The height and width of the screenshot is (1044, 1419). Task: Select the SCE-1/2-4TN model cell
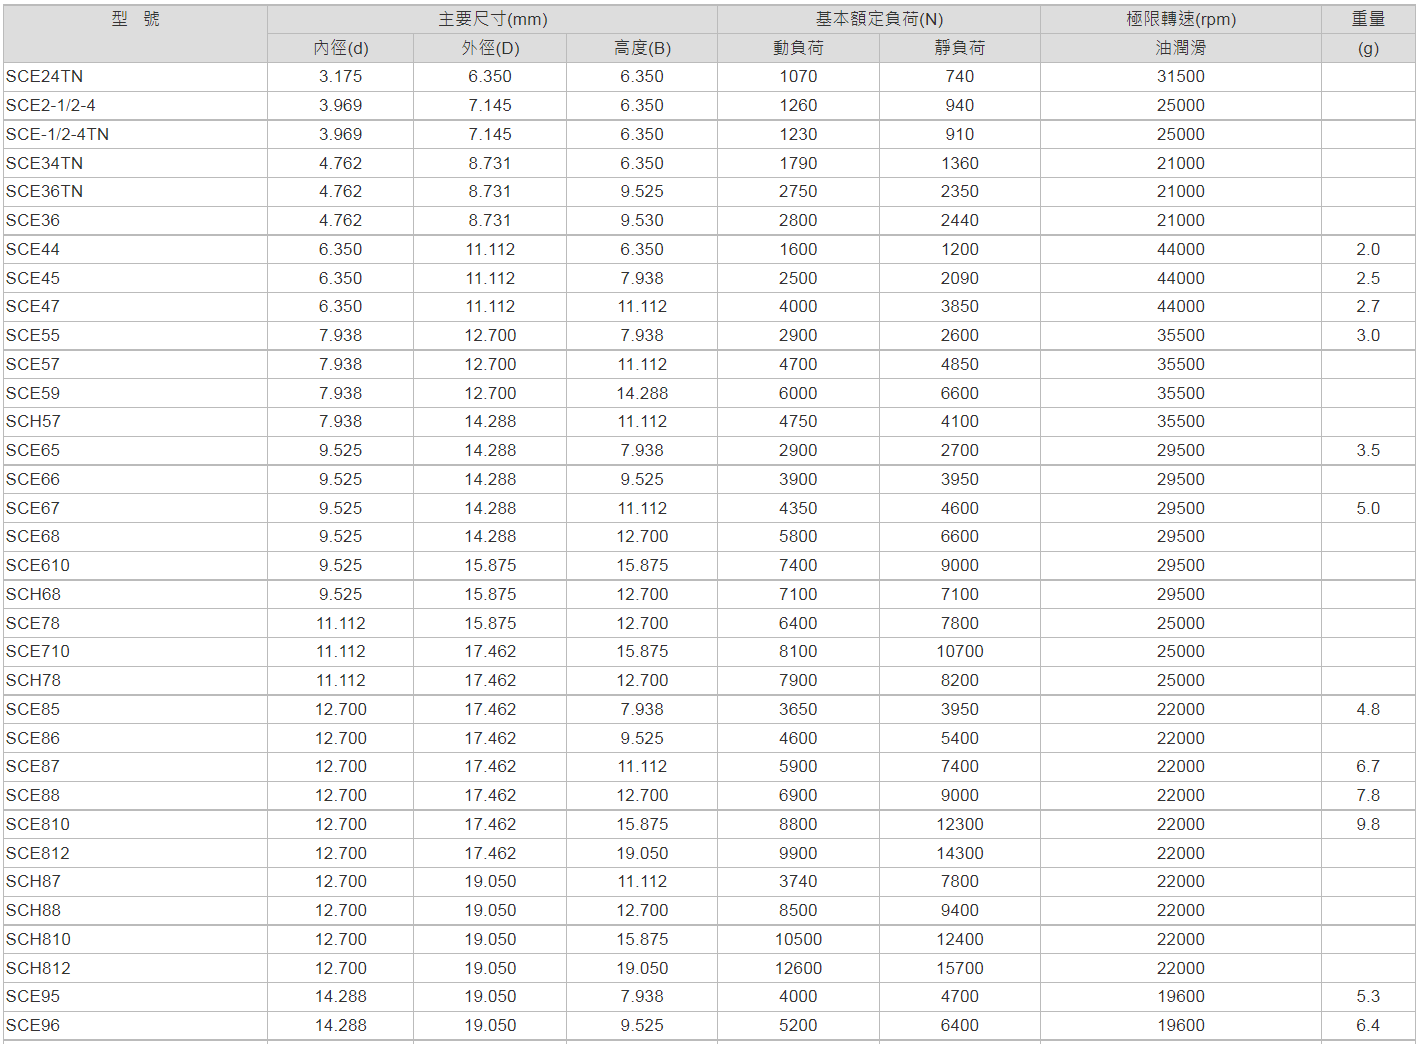[x=57, y=134]
